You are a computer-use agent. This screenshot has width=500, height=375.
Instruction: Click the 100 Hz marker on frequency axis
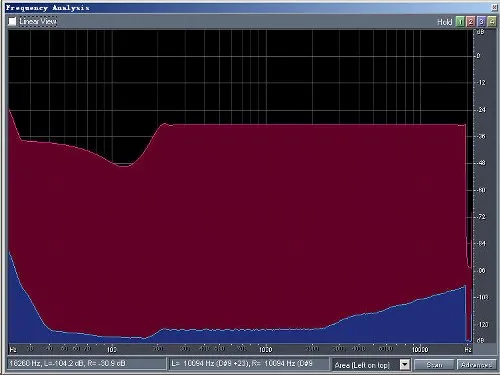tap(112, 349)
